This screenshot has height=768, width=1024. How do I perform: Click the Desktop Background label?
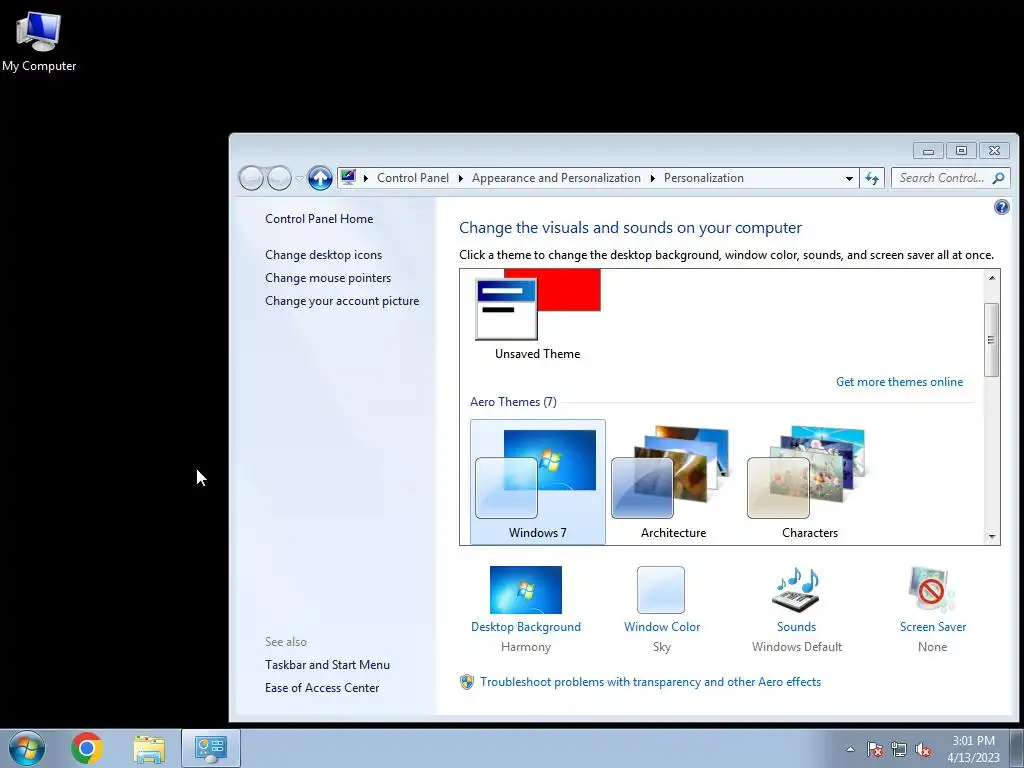point(526,627)
